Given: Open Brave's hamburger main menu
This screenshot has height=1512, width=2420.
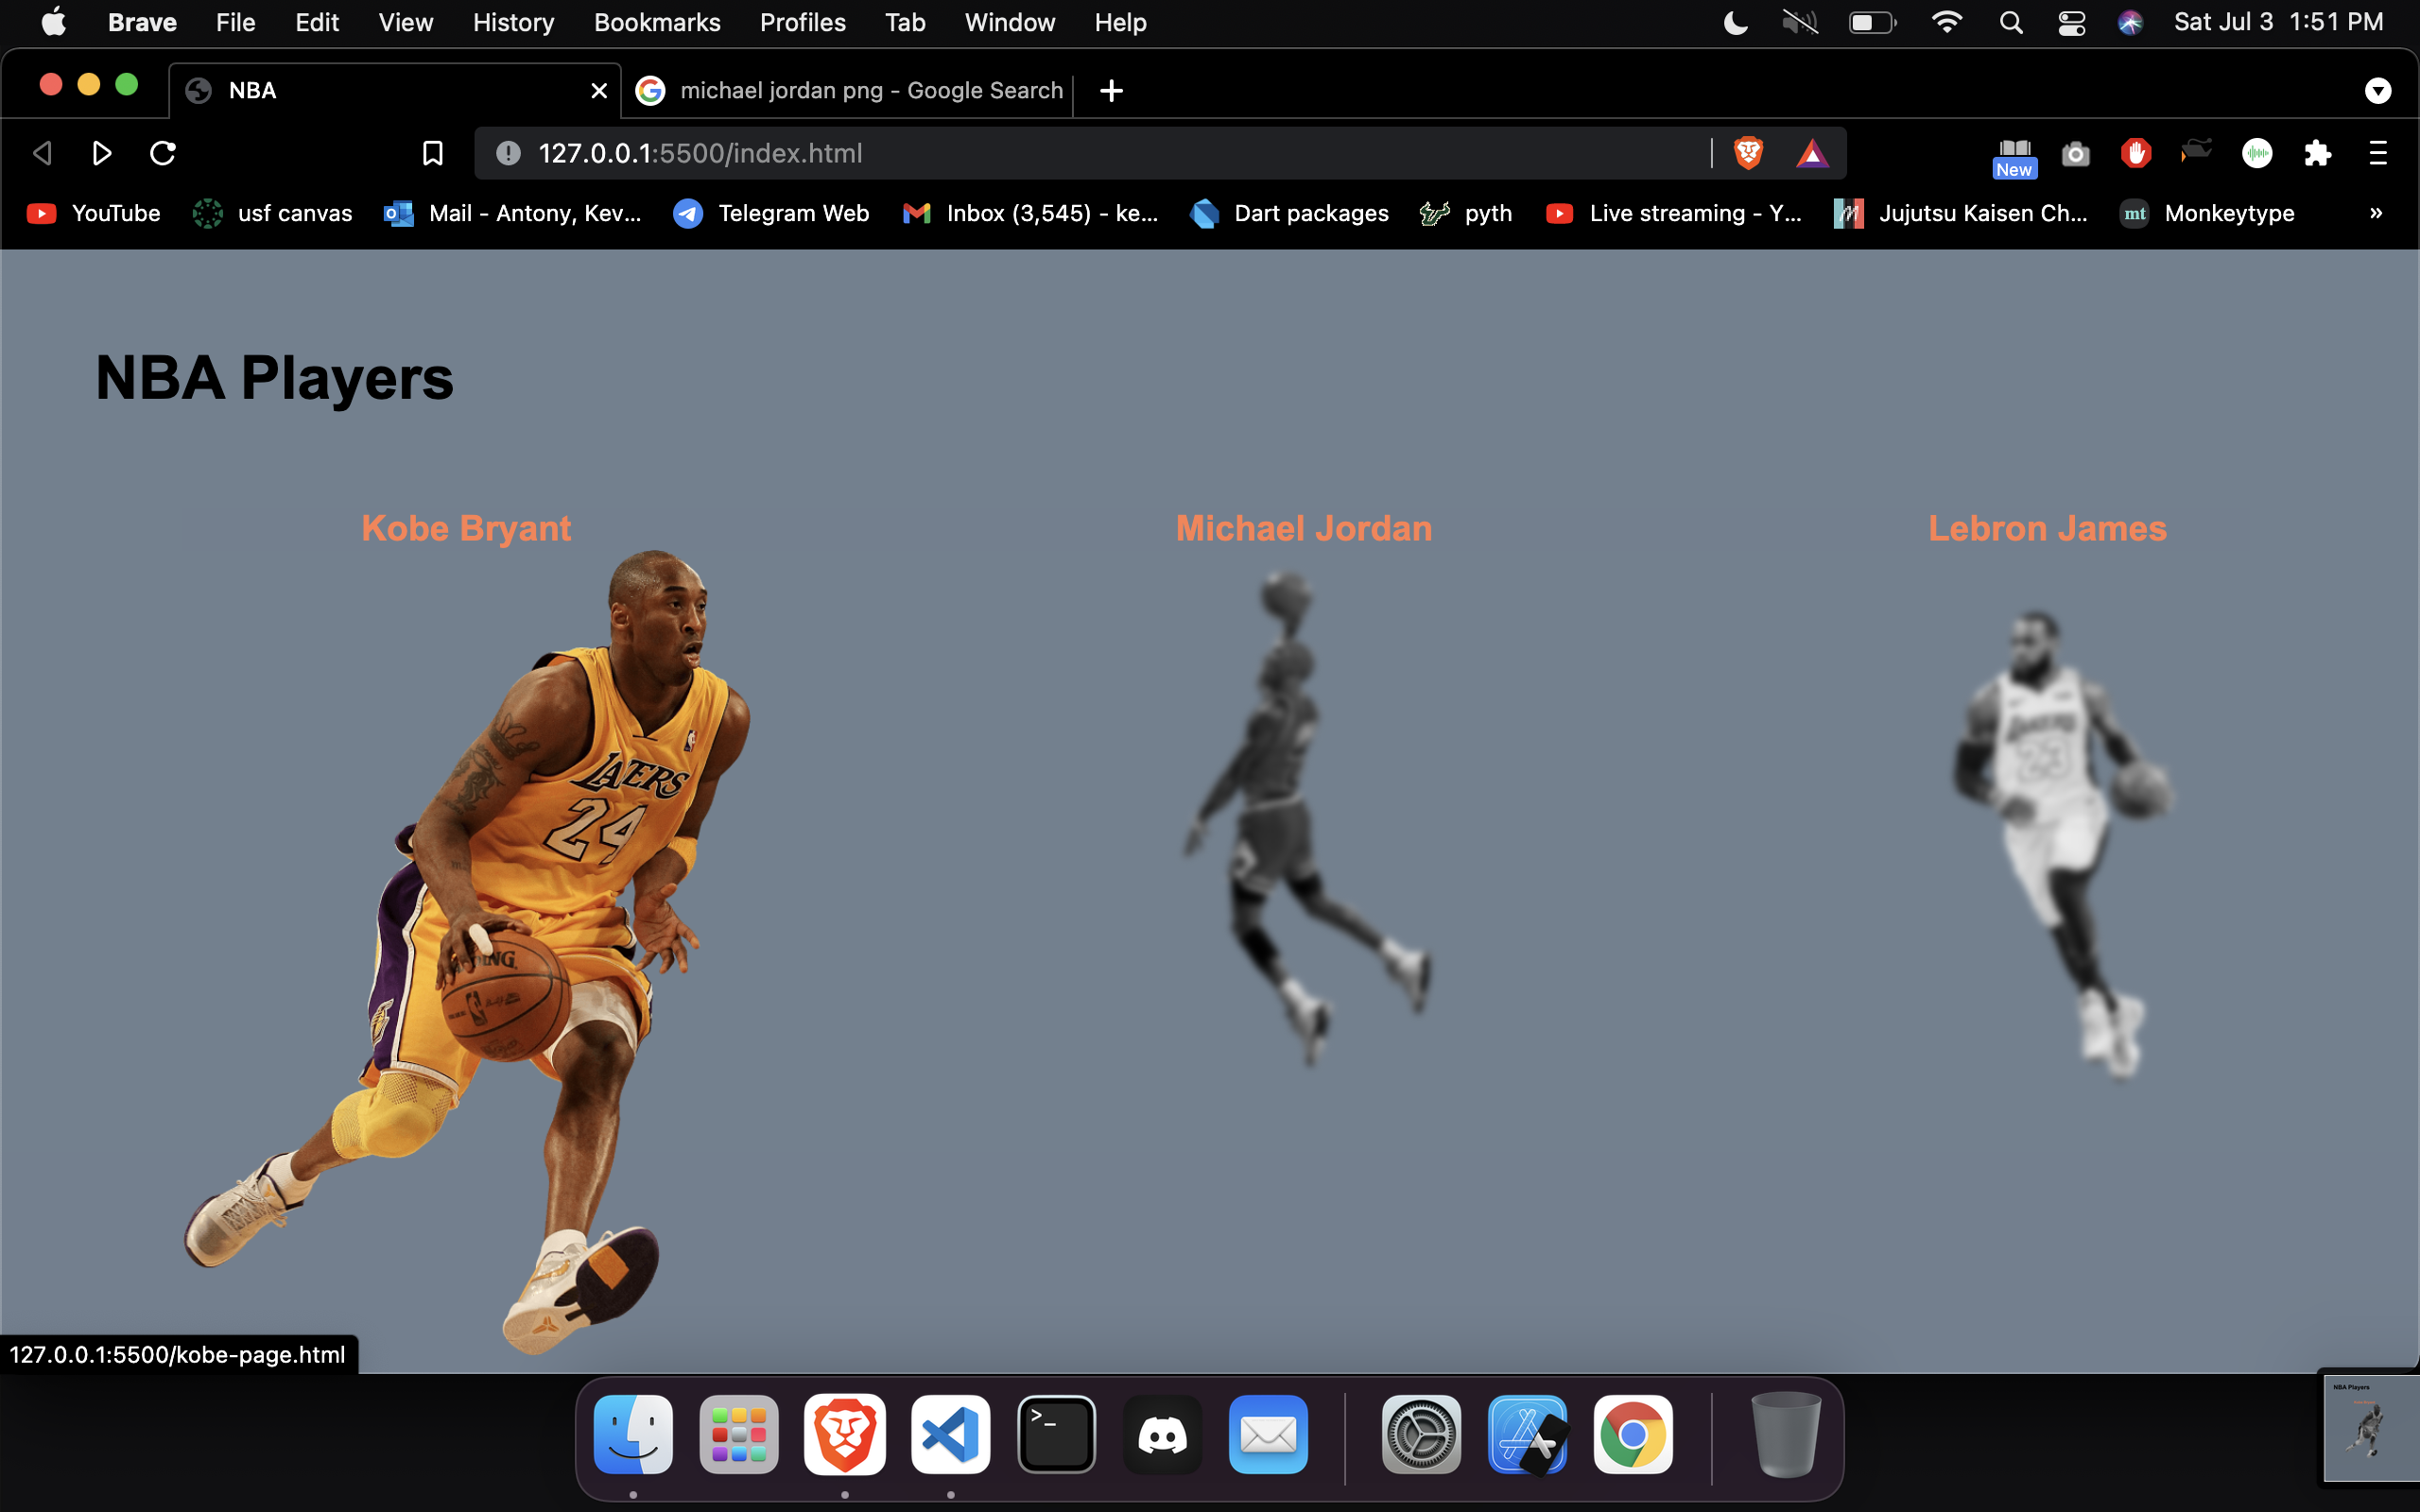Looking at the screenshot, I should 2378,153.
